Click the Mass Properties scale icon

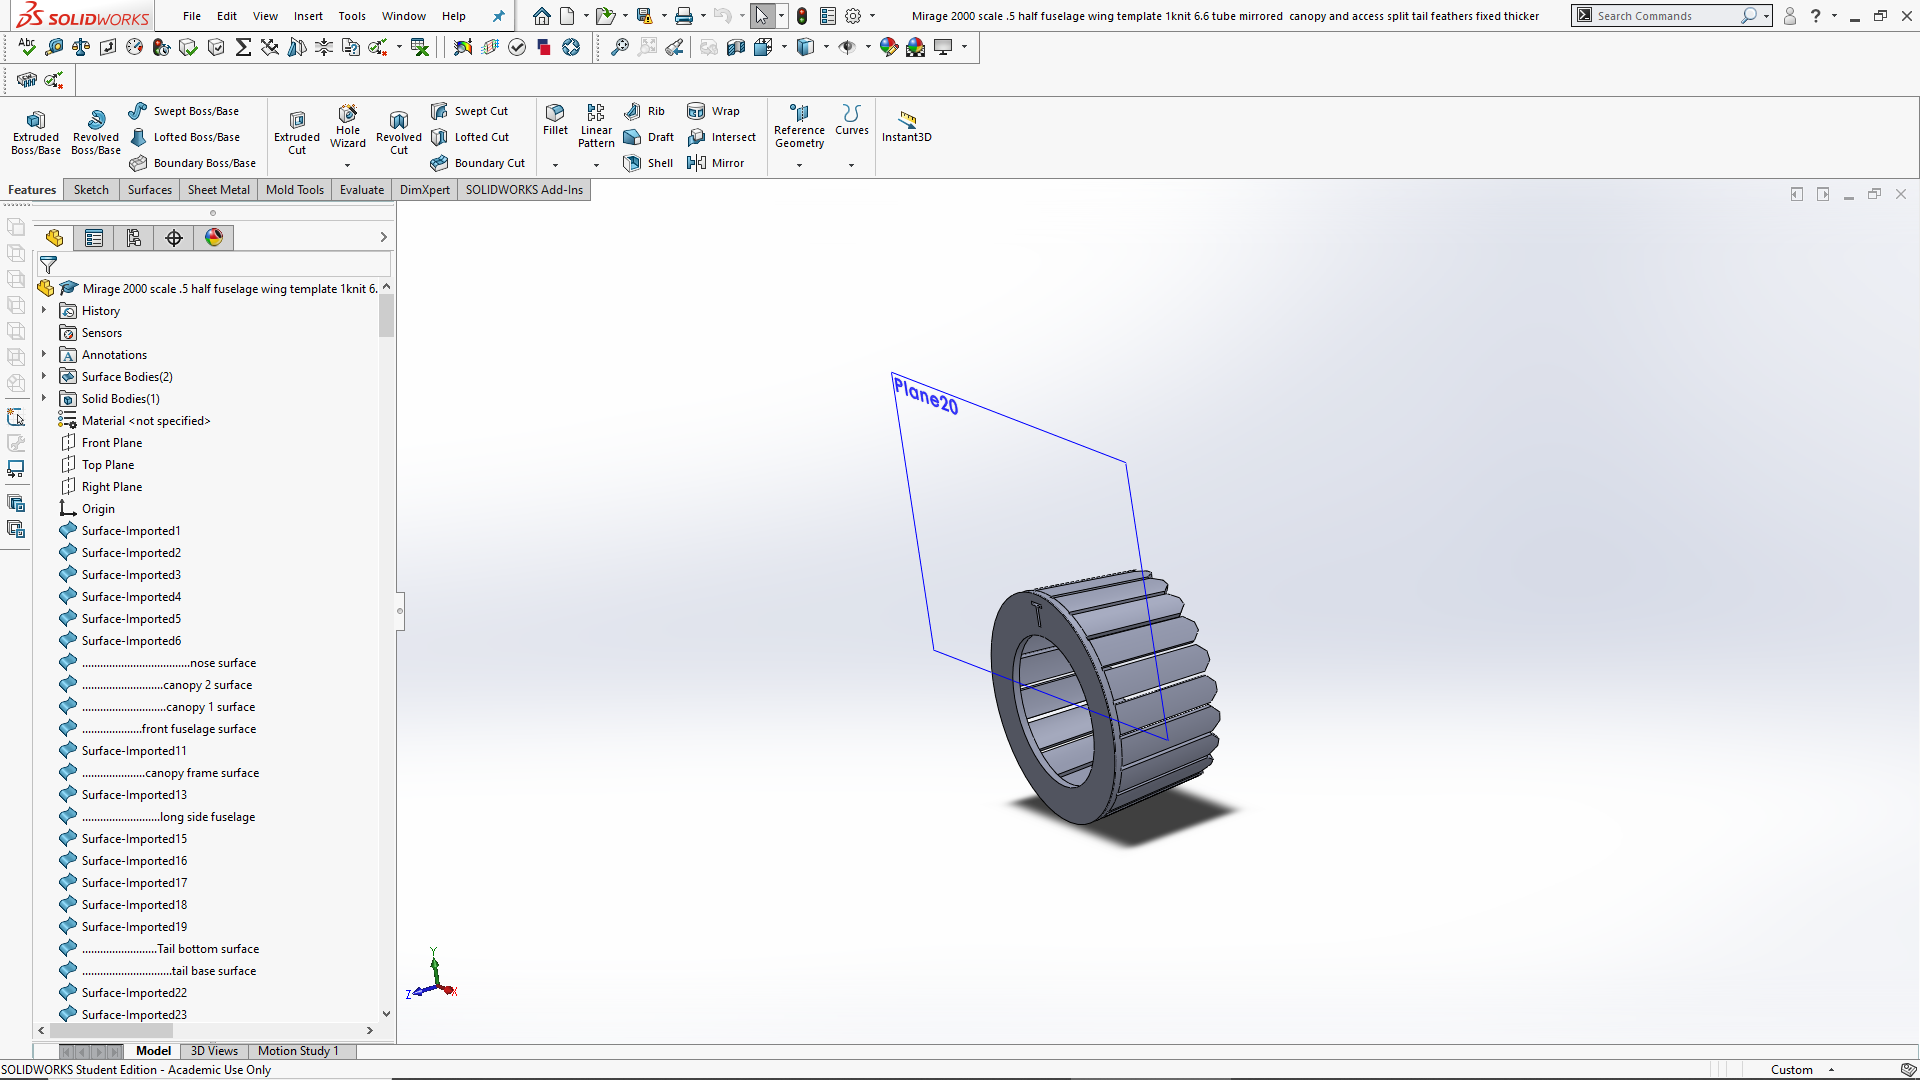pos(81,47)
